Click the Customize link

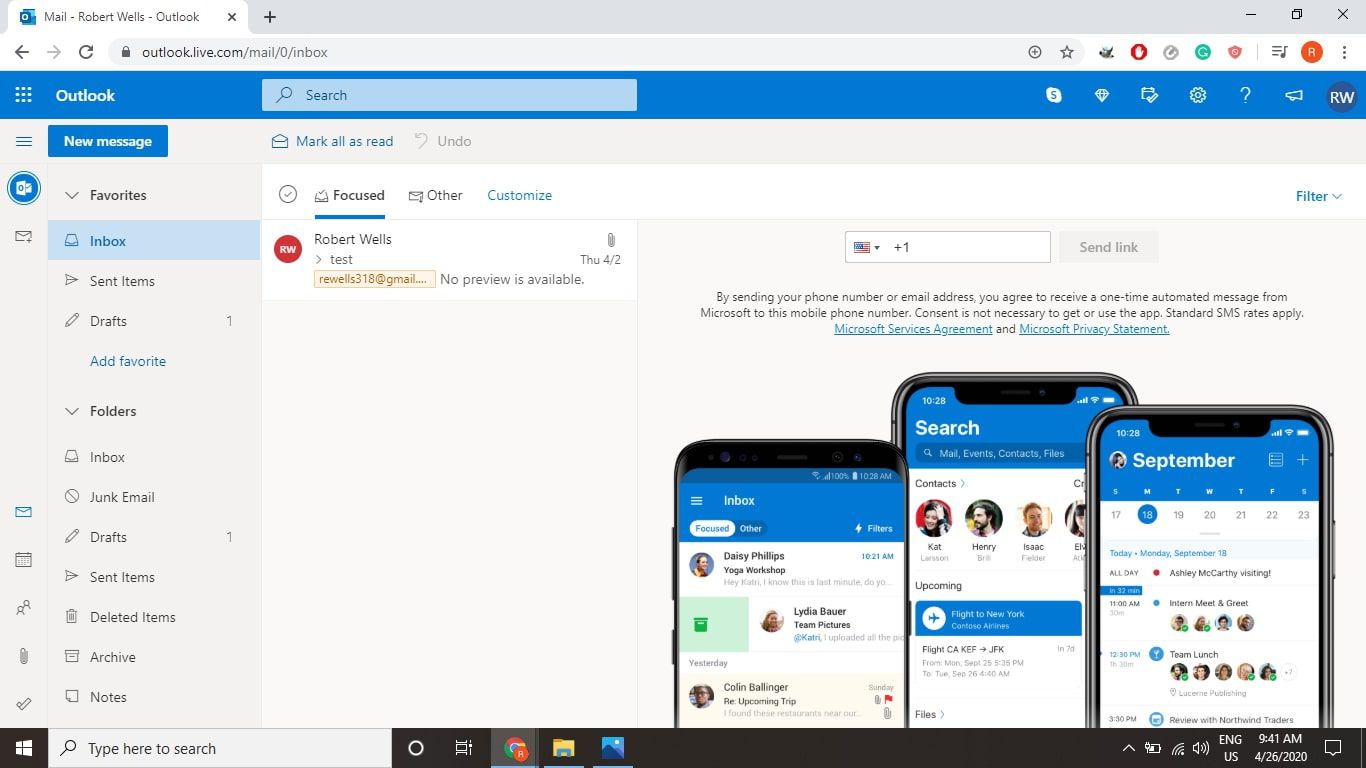(519, 195)
